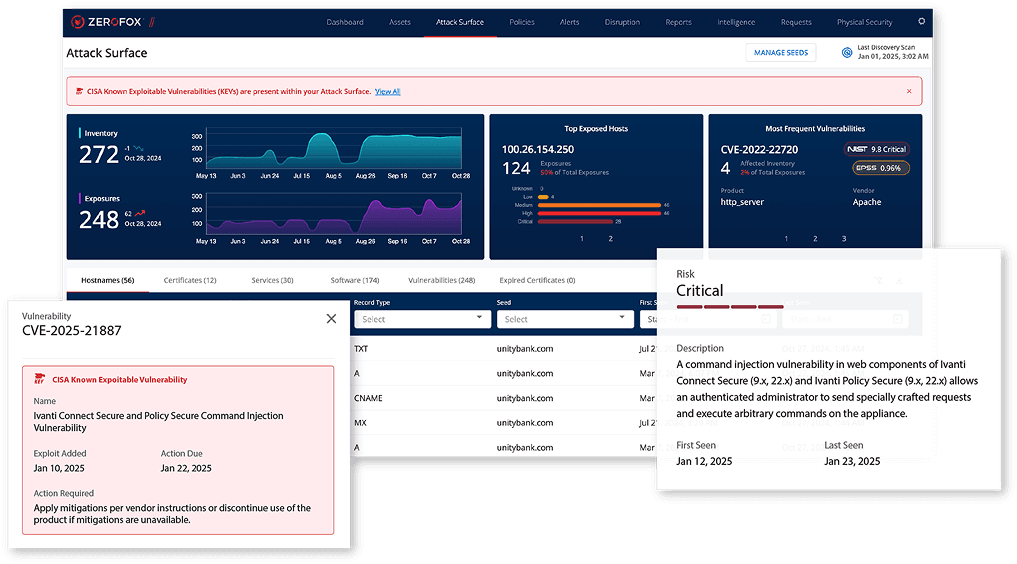The height and width of the screenshot is (564, 1017).
Task: Click the http_server product name
Action: (742, 202)
